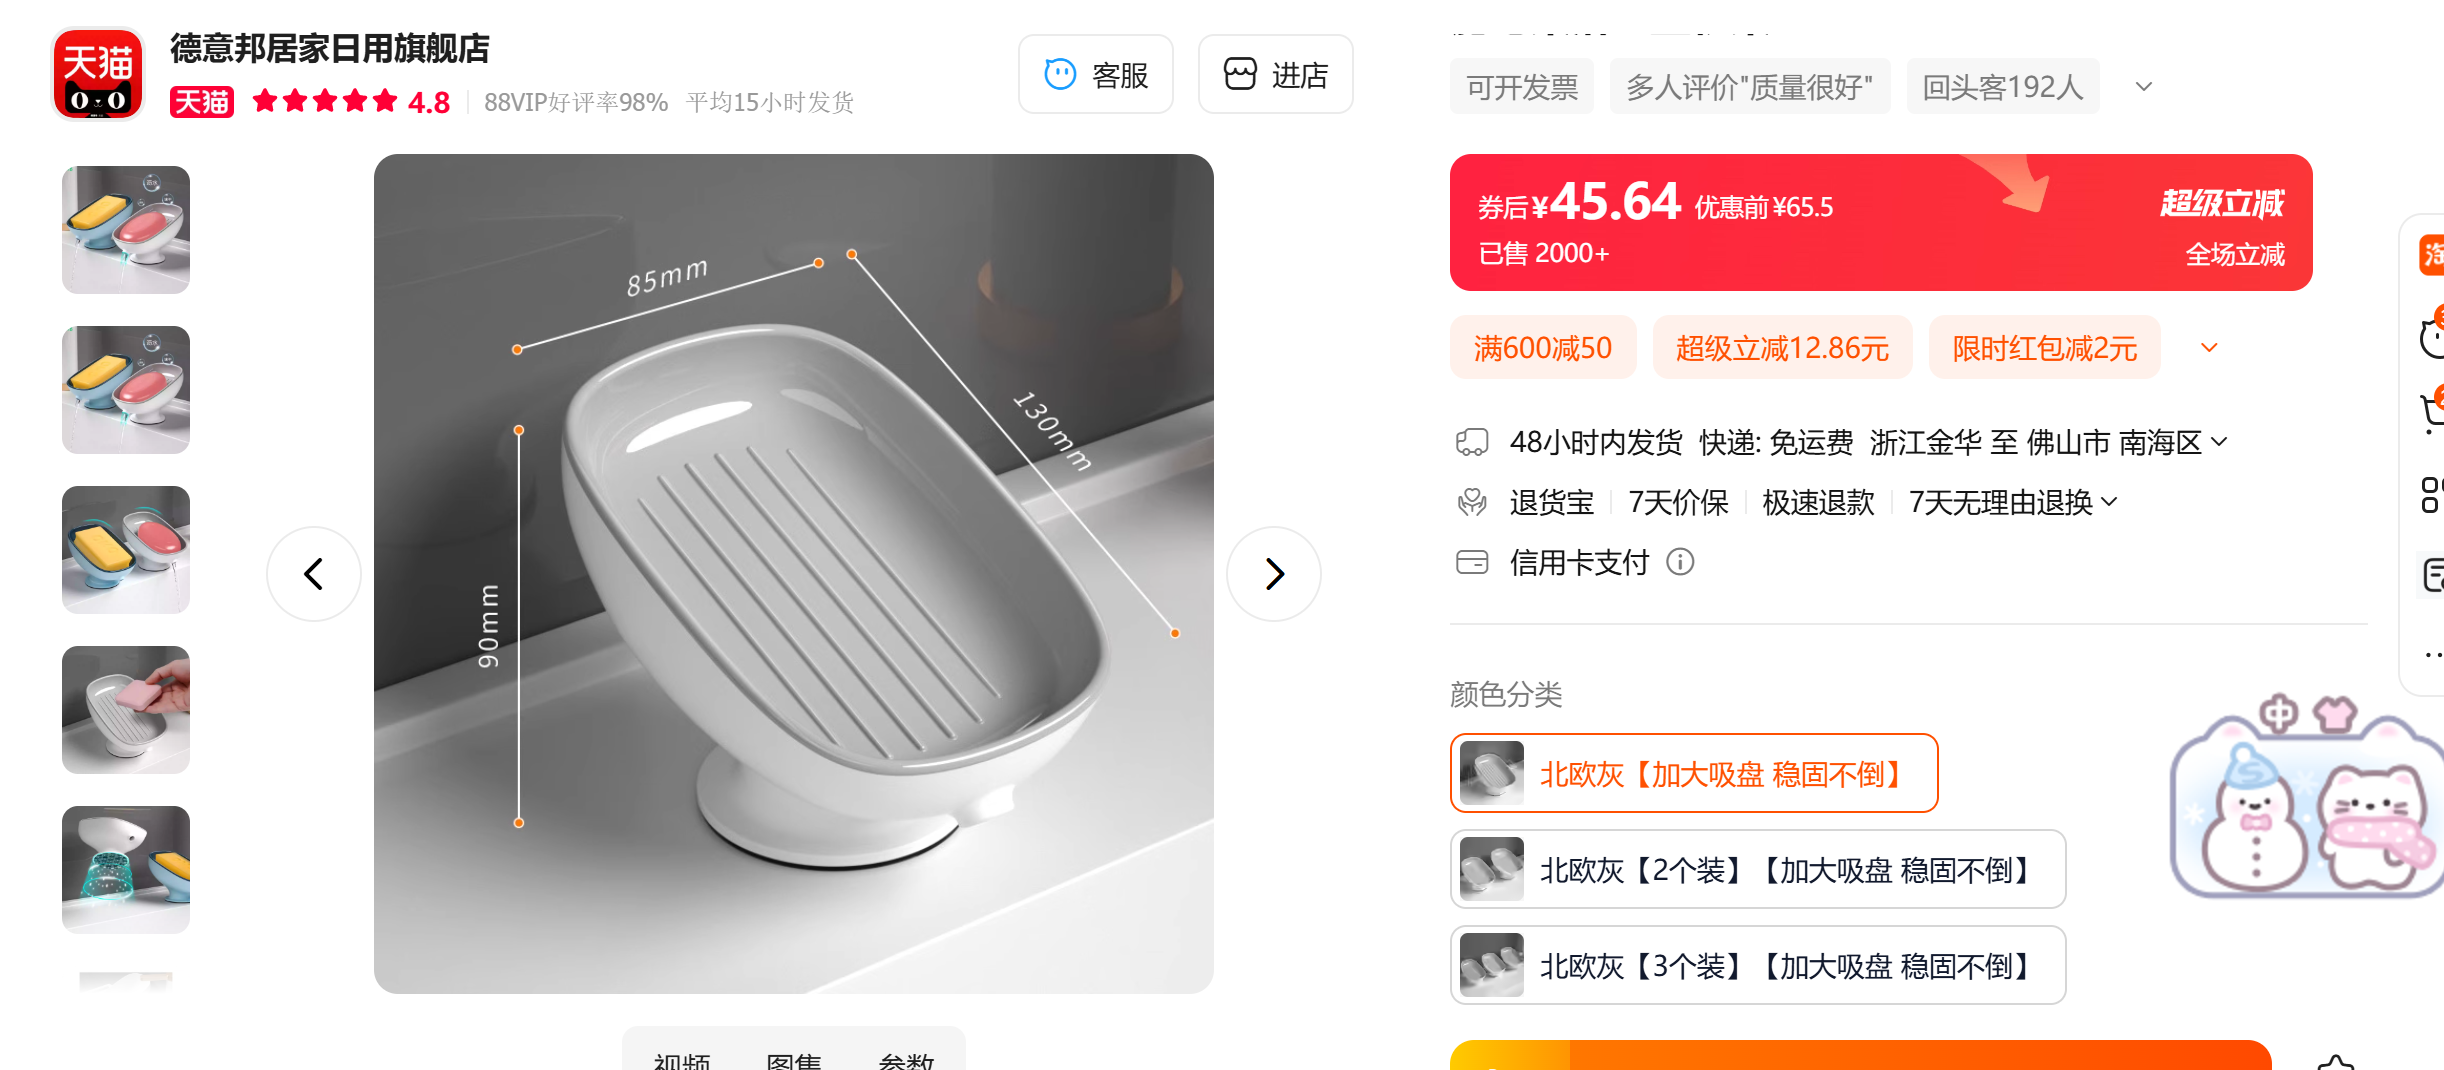2444x1070 pixels.
Task: Click the 多人评价"质量很好" tag
Action: pyautogui.click(x=1749, y=87)
